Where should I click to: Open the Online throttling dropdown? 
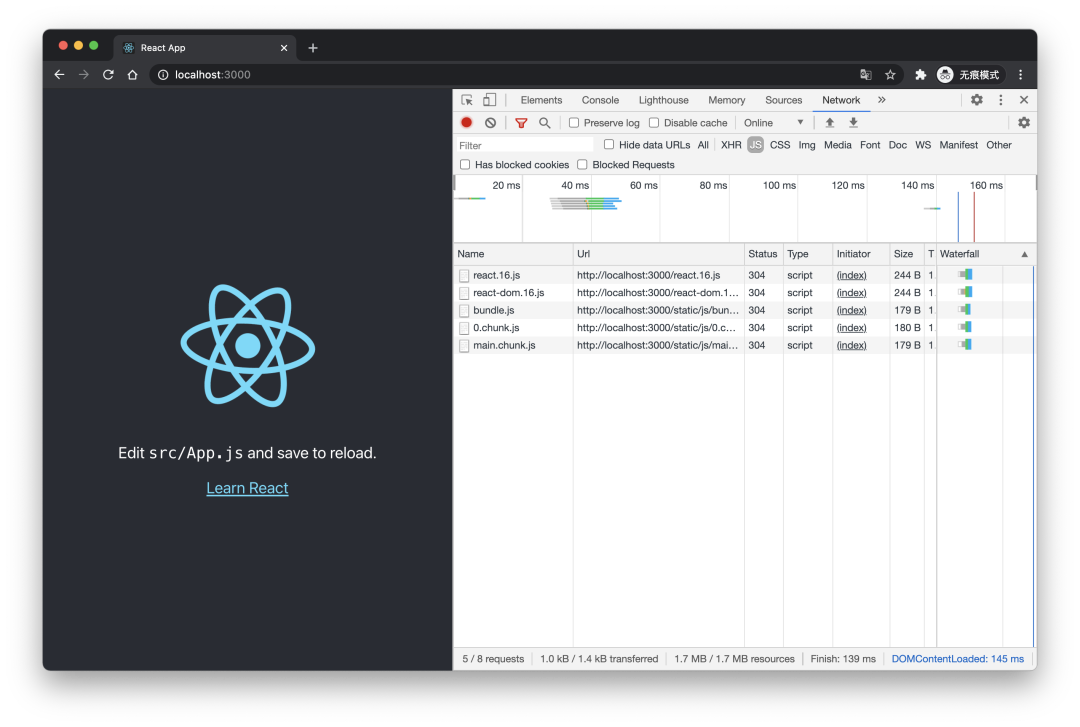(x=773, y=123)
